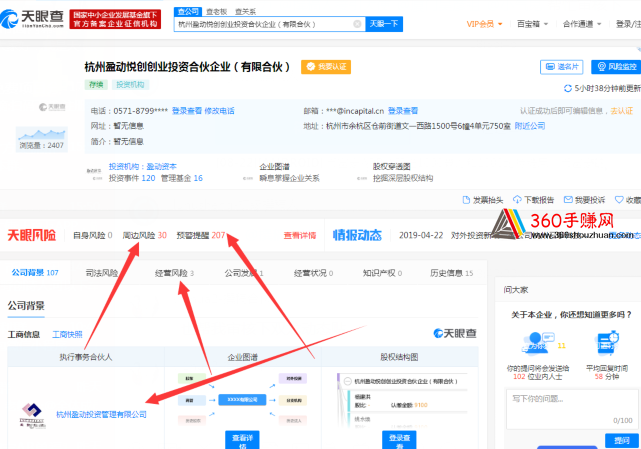Open 投资机构 盈动资本 link
Image resolution: width=641 pixels, height=449 pixels.
pos(143,166)
